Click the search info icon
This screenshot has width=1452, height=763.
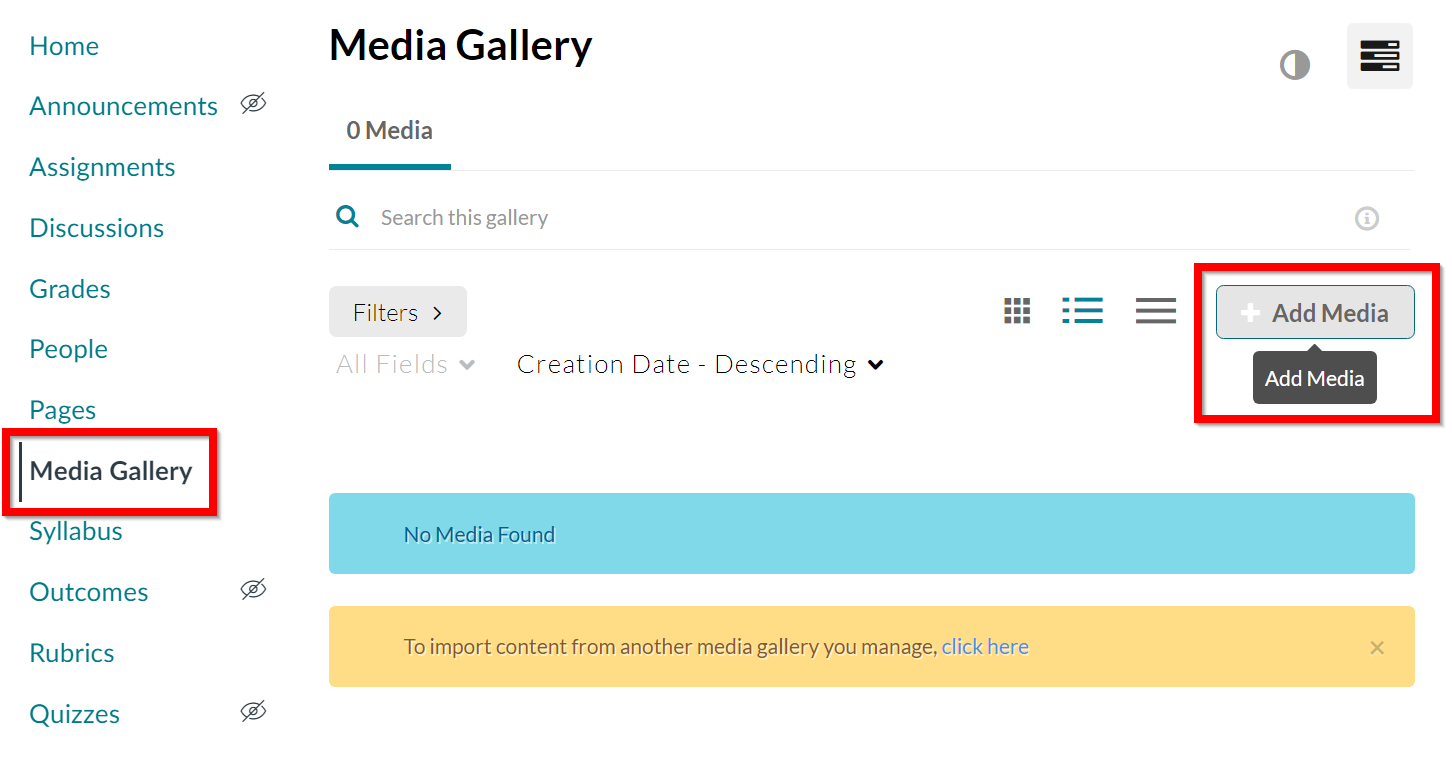pos(1366,218)
